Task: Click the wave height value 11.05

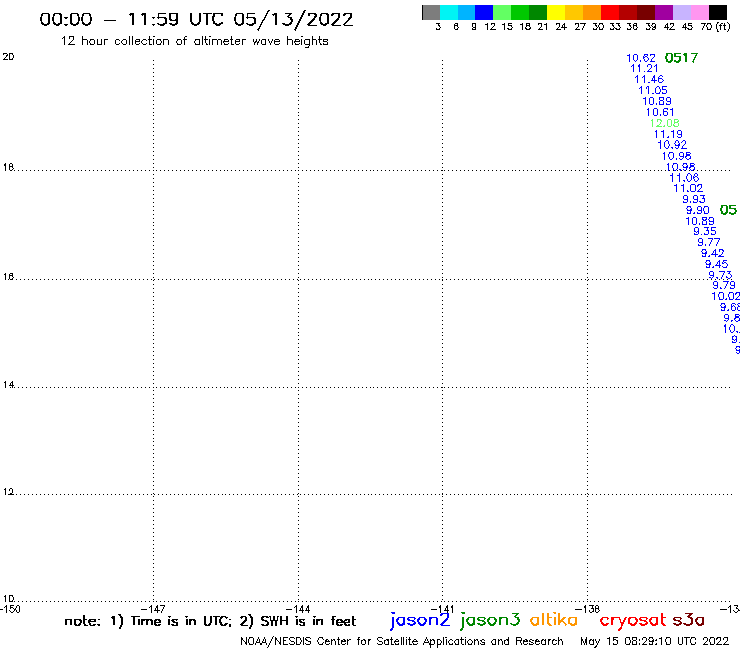Action: click(x=653, y=90)
